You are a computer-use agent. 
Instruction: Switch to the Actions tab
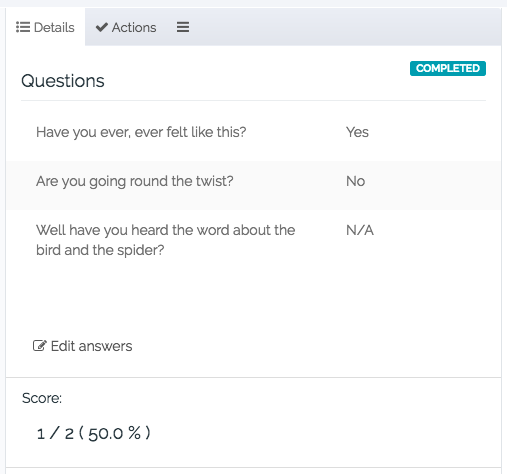(x=126, y=27)
